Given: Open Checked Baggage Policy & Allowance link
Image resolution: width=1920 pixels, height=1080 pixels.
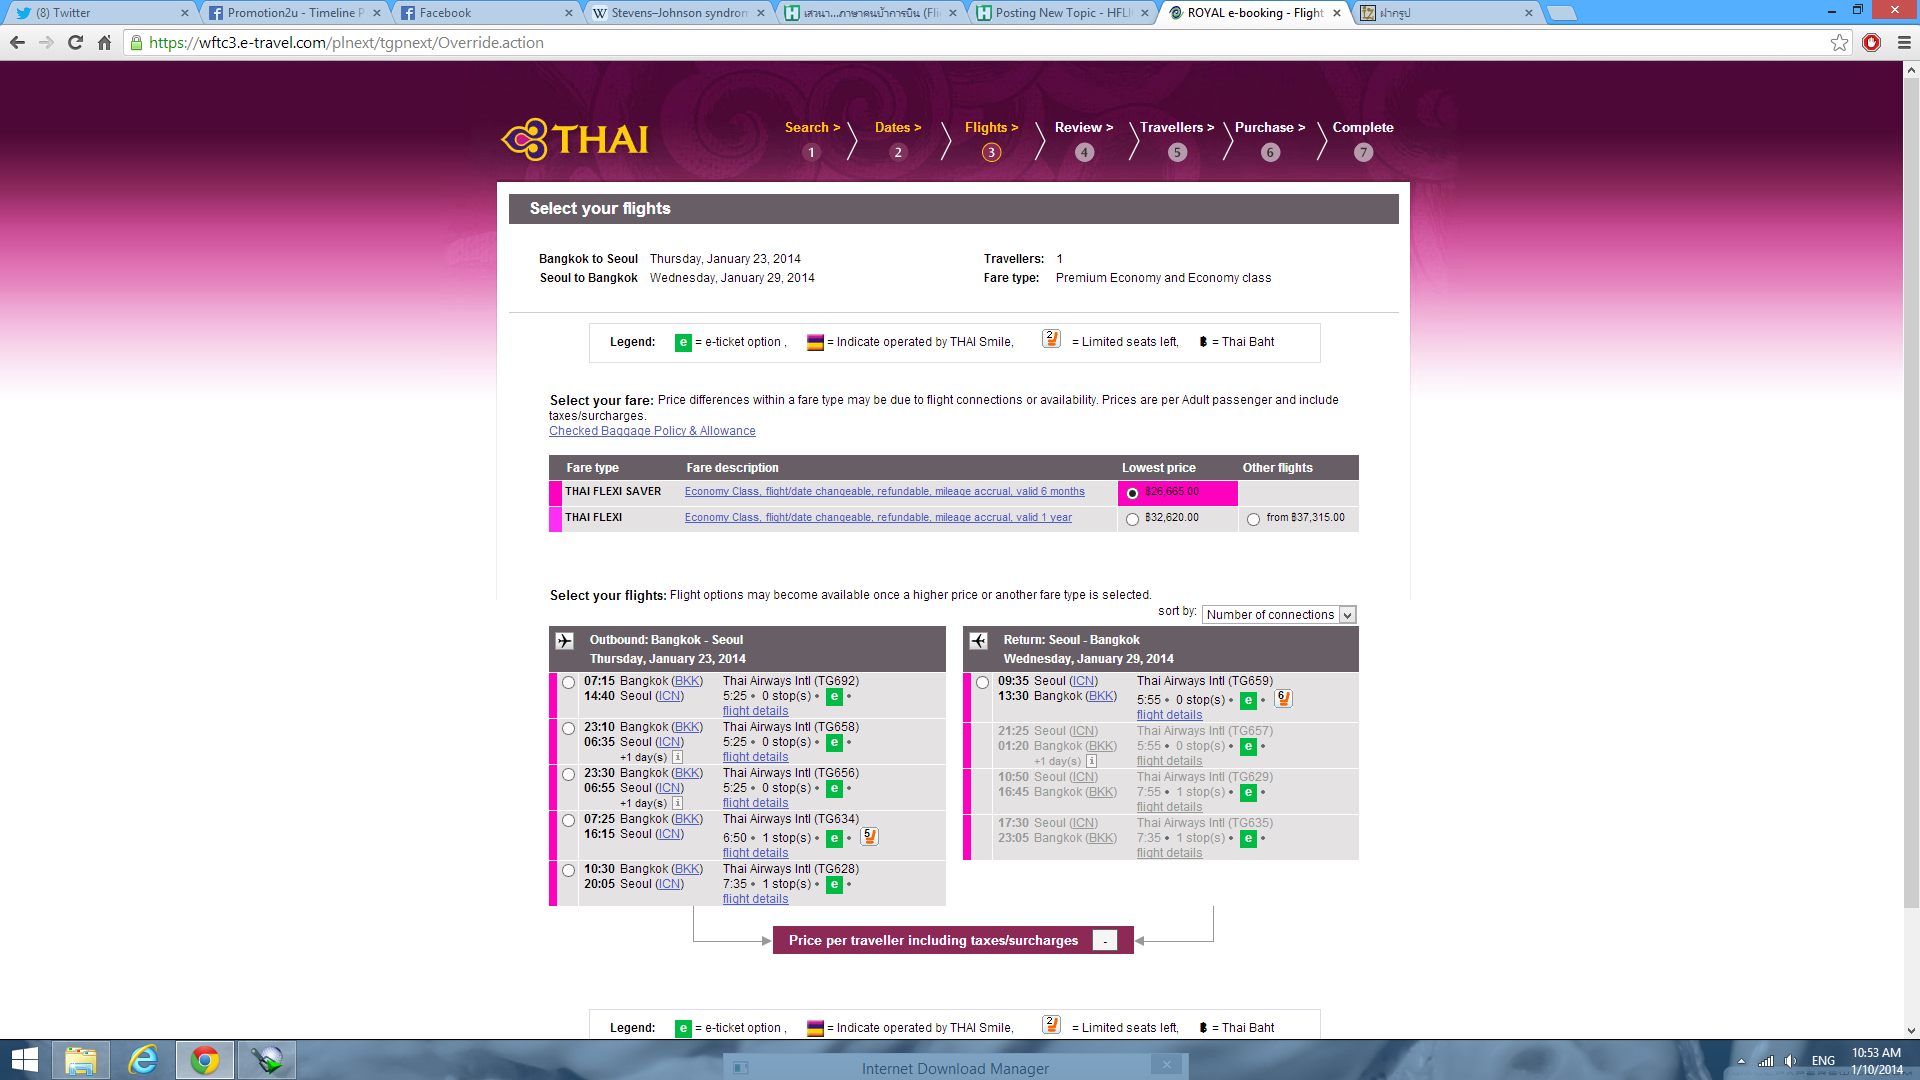Looking at the screenshot, I should pos(652,431).
